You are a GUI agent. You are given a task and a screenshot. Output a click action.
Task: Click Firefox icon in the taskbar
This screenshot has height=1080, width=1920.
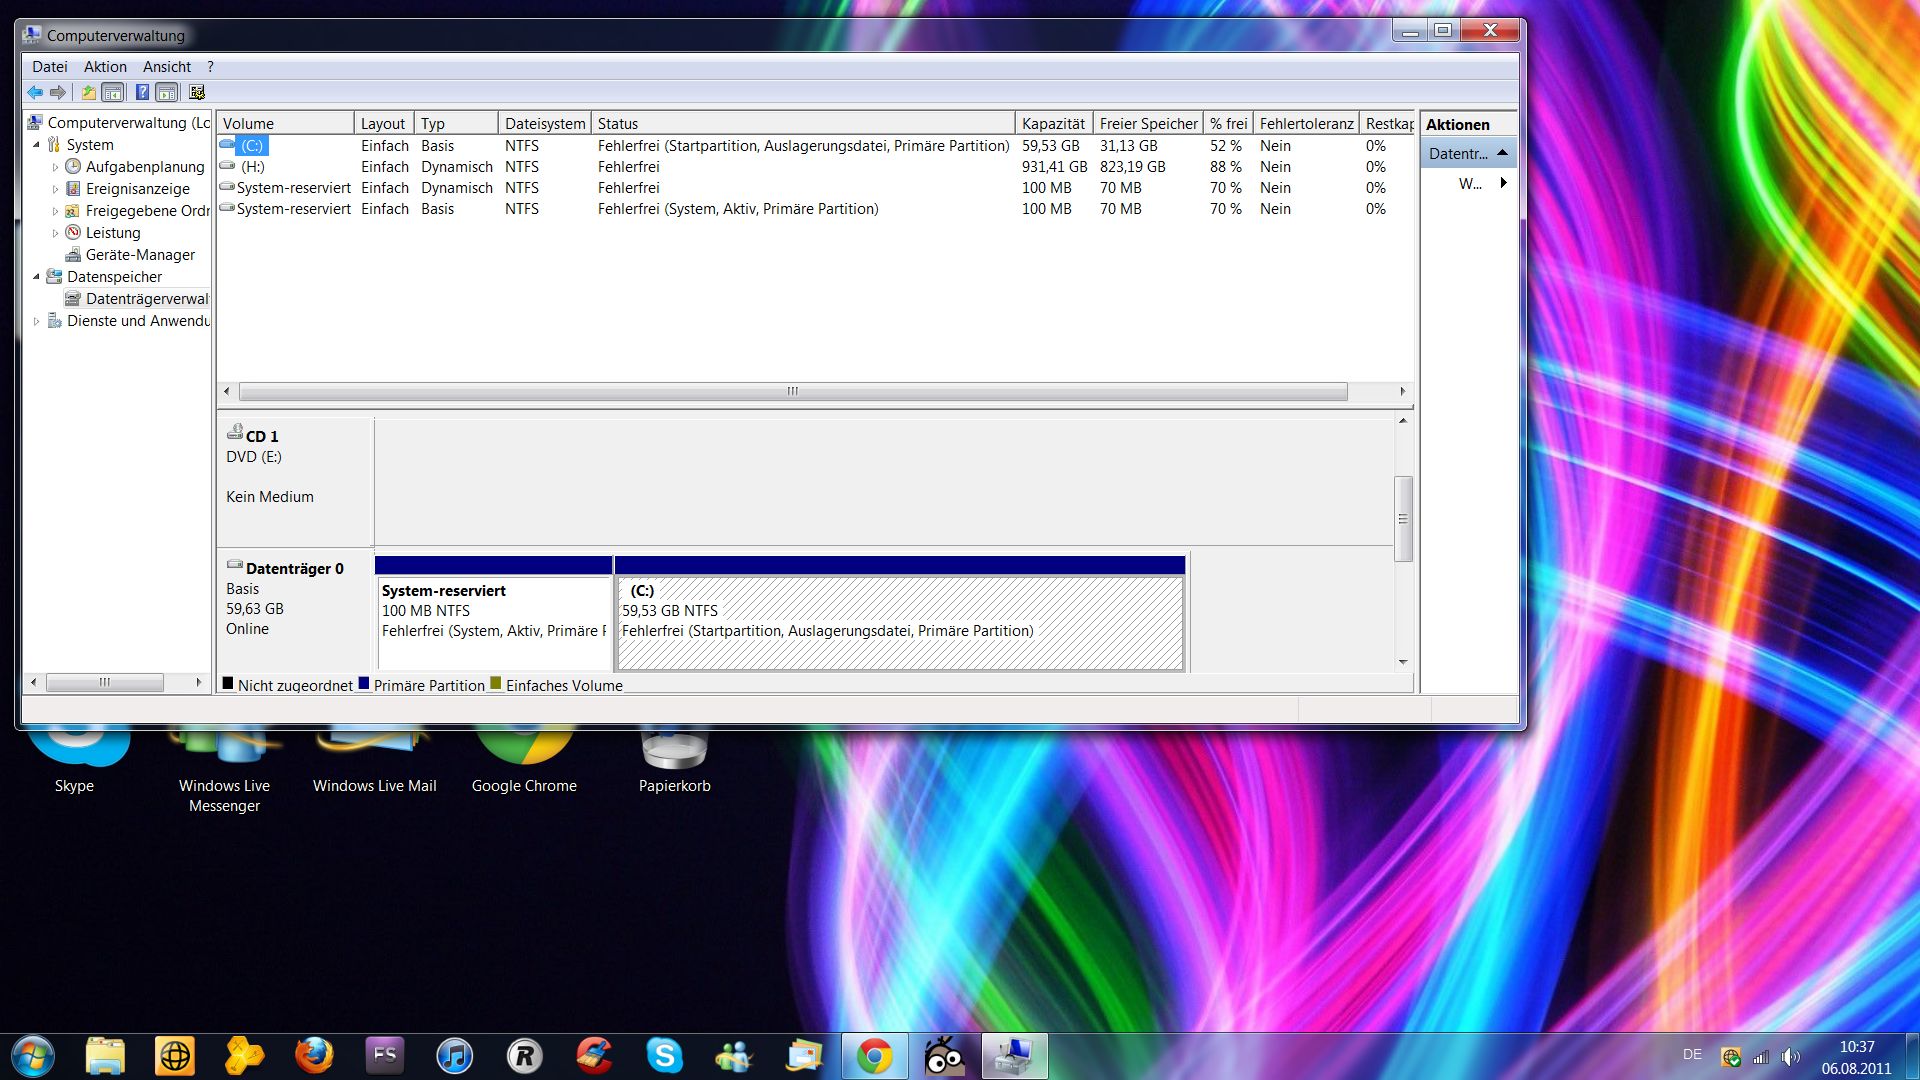click(x=314, y=1056)
